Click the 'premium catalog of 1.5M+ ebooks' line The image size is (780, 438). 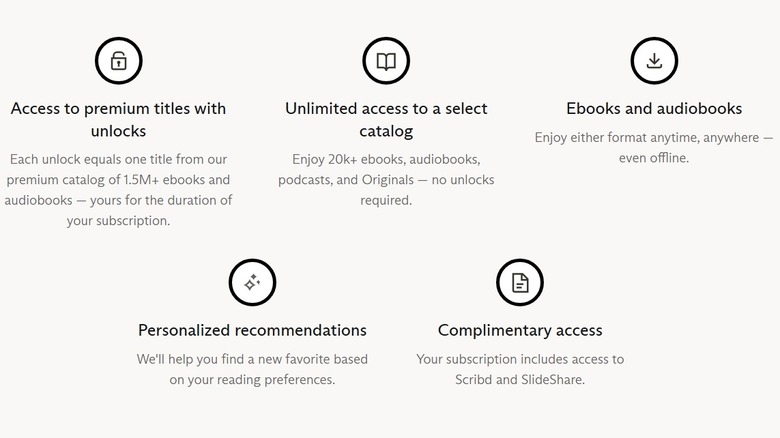(119, 179)
